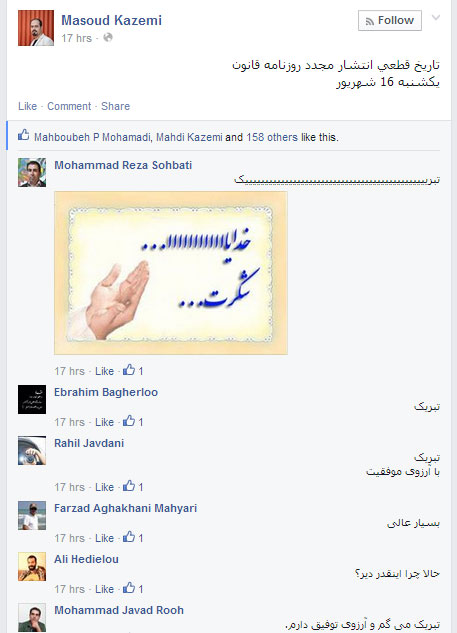Click Comment under the post
457x633 pixels.
tap(69, 106)
